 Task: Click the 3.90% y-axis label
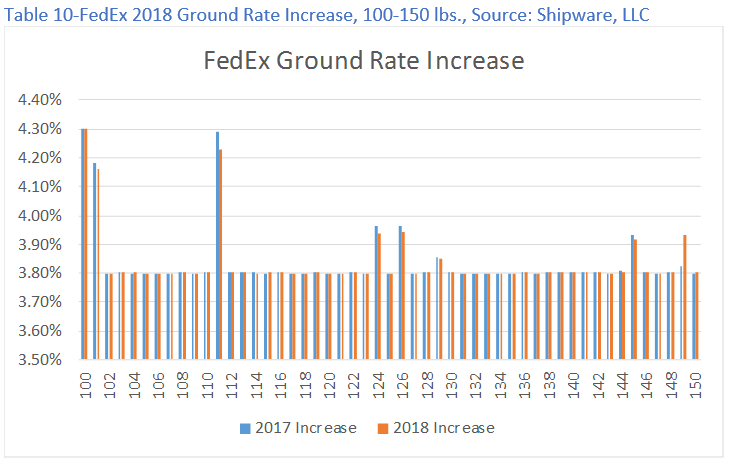click(x=40, y=244)
